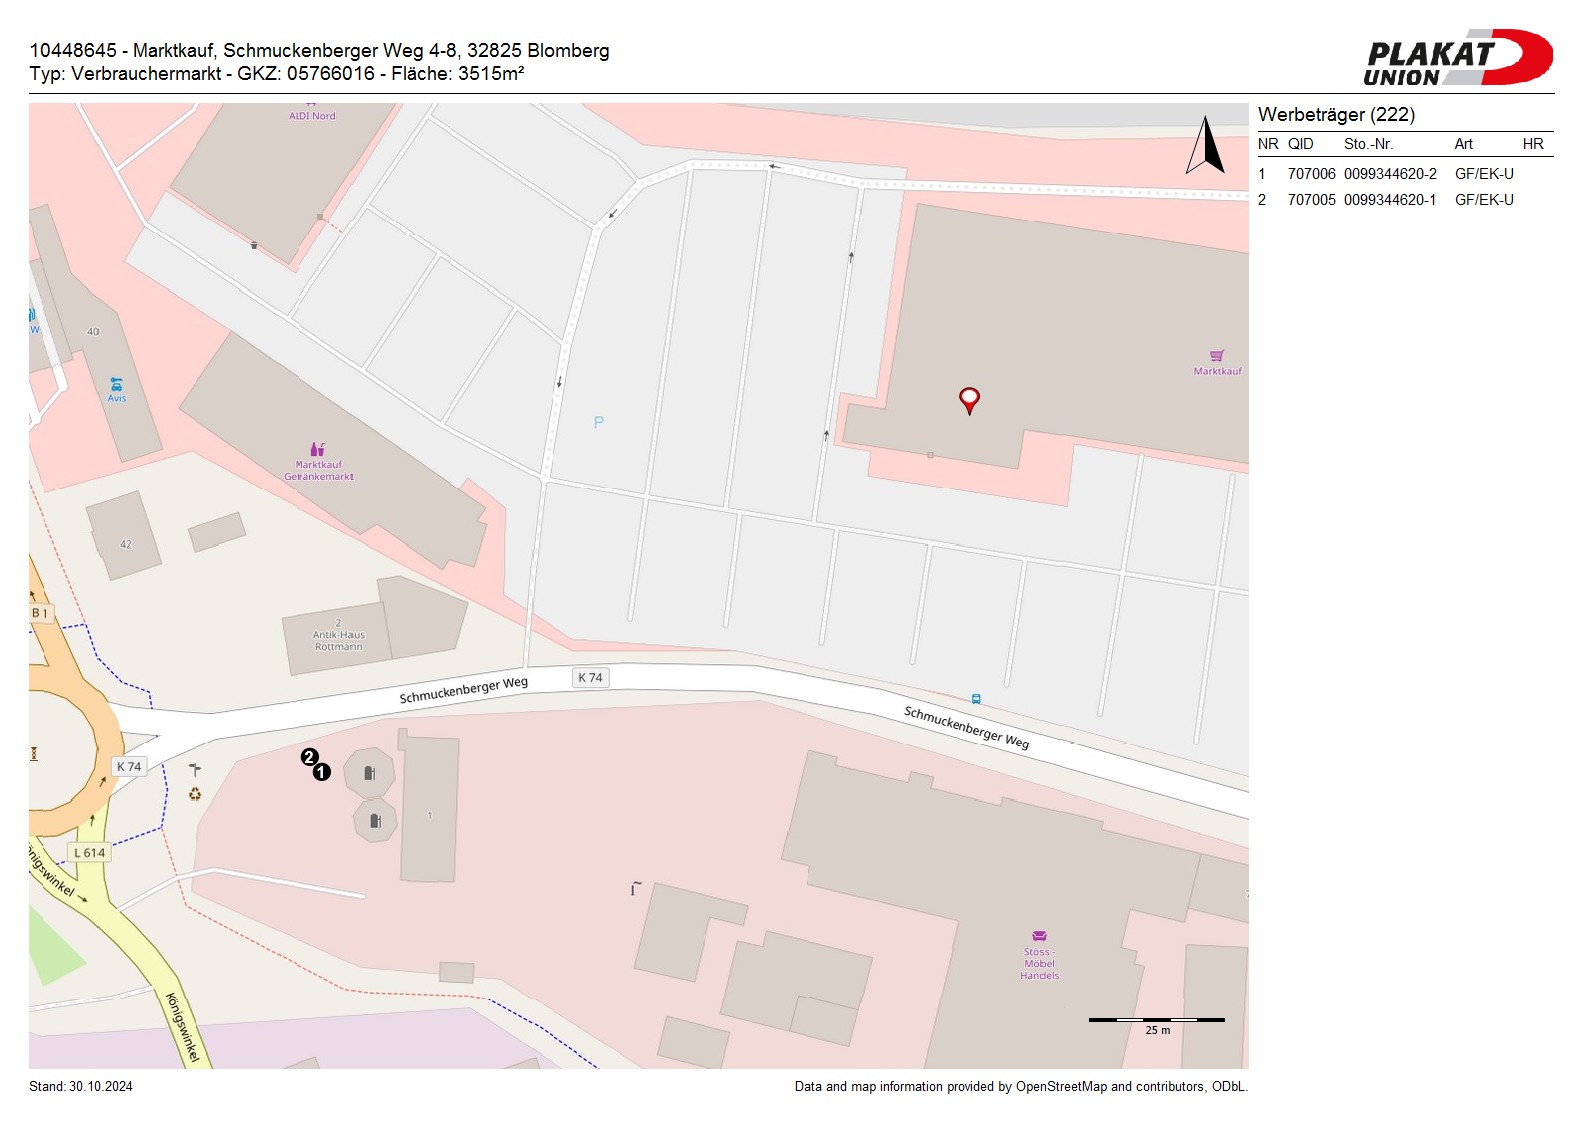
Task: Click the Avis car rental icon
Action: pos(117,385)
